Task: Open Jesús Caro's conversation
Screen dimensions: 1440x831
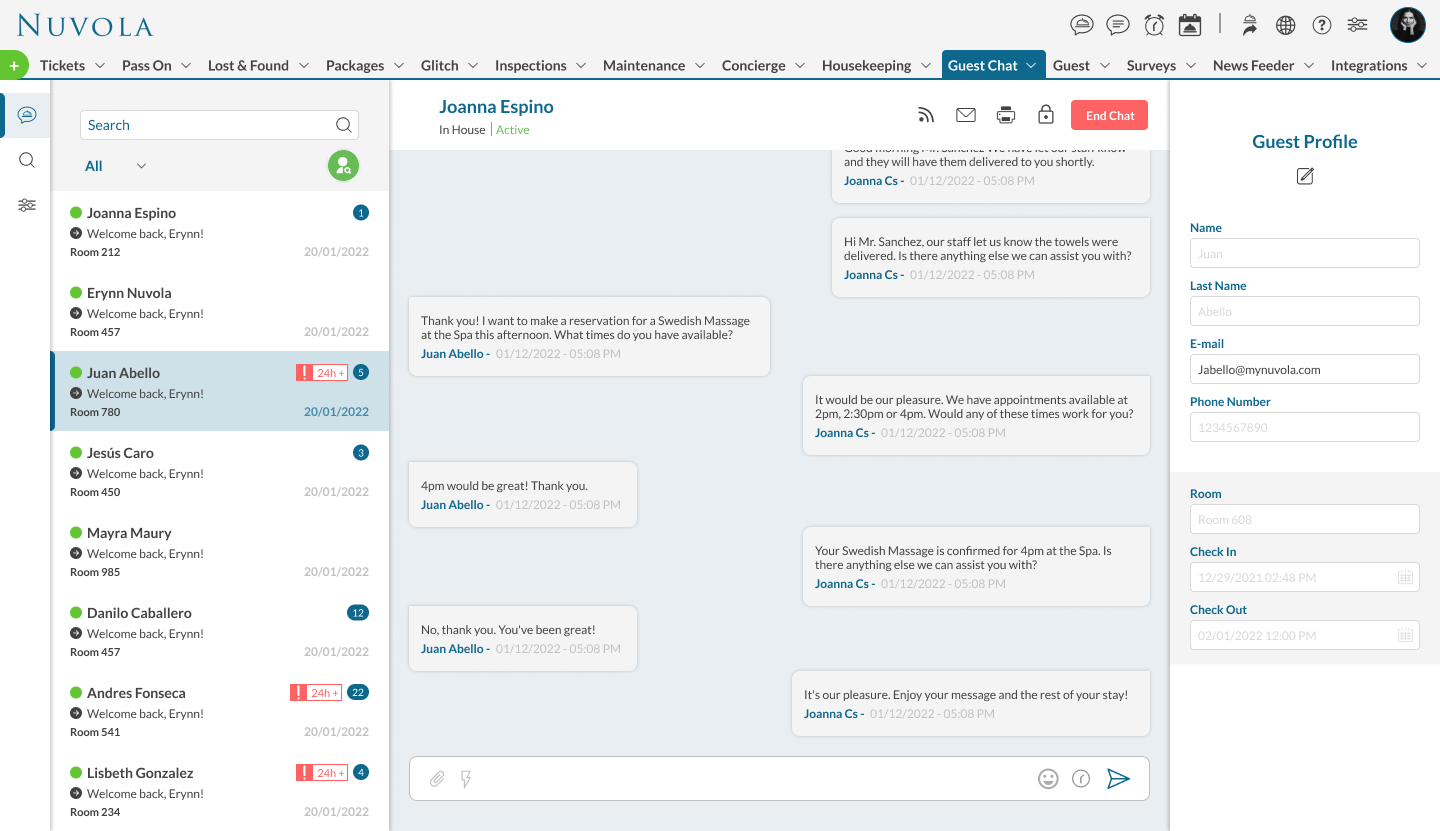Action: click(x=220, y=471)
